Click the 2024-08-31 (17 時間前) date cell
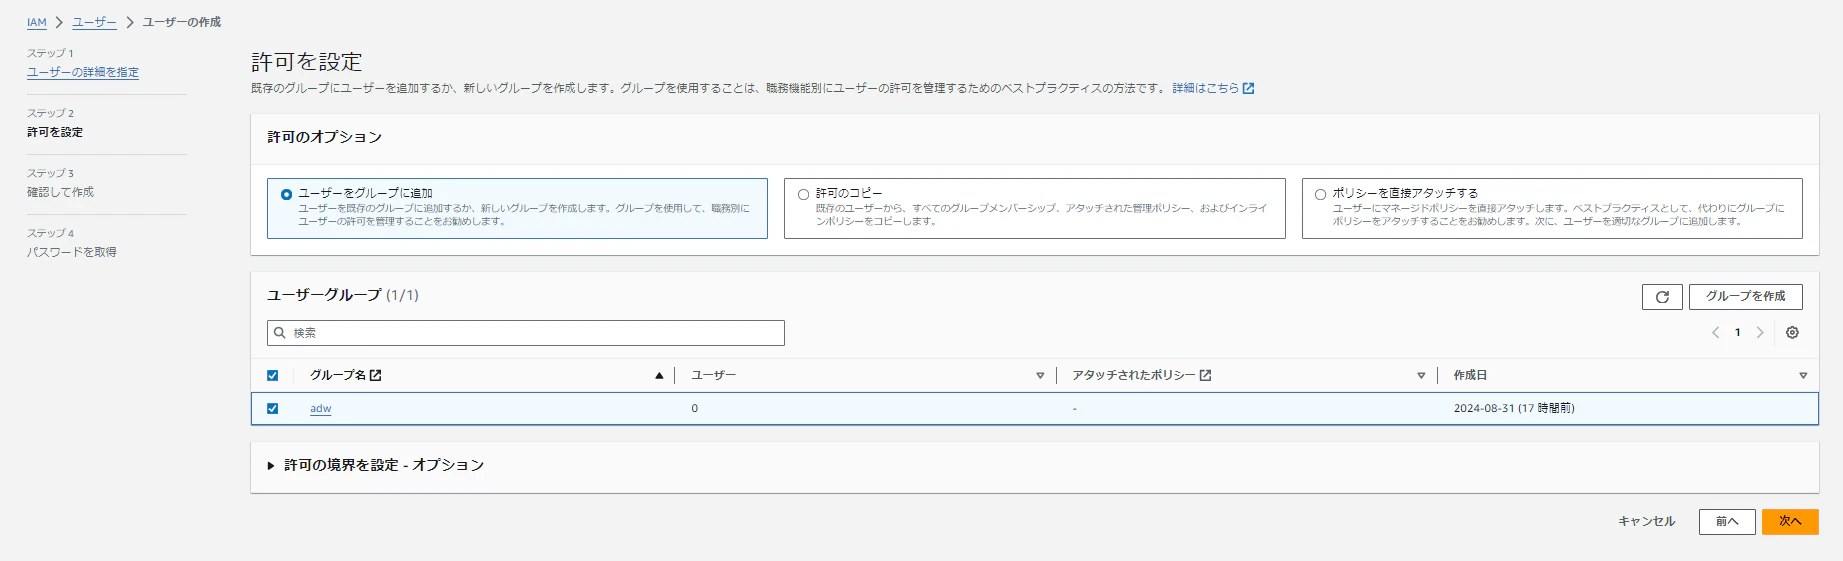The height and width of the screenshot is (561, 1843). (1514, 409)
